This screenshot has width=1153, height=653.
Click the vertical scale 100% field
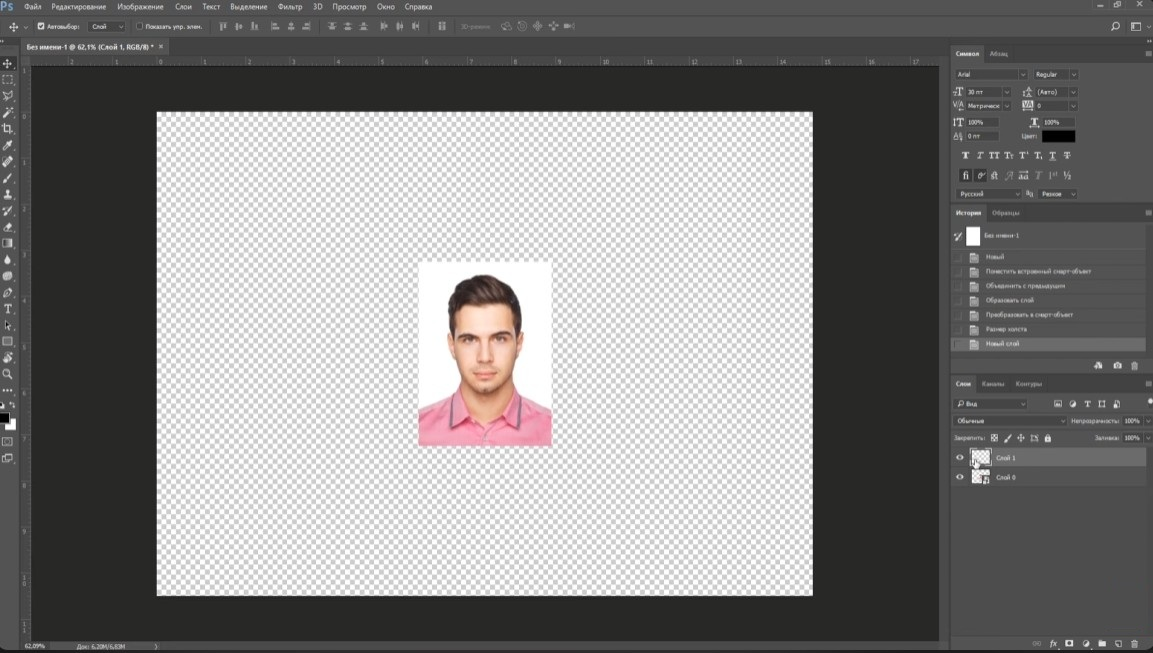(983, 122)
